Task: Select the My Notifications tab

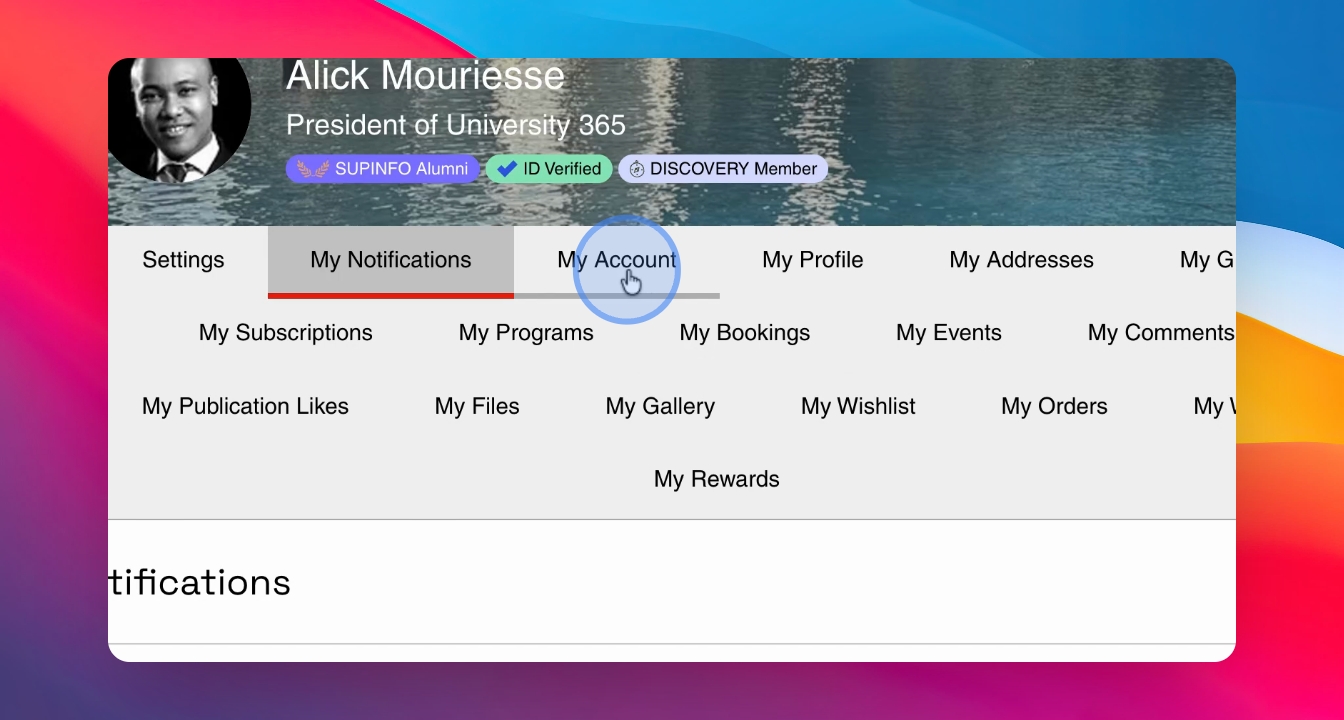Action: pyautogui.click(x=391, y=260)
